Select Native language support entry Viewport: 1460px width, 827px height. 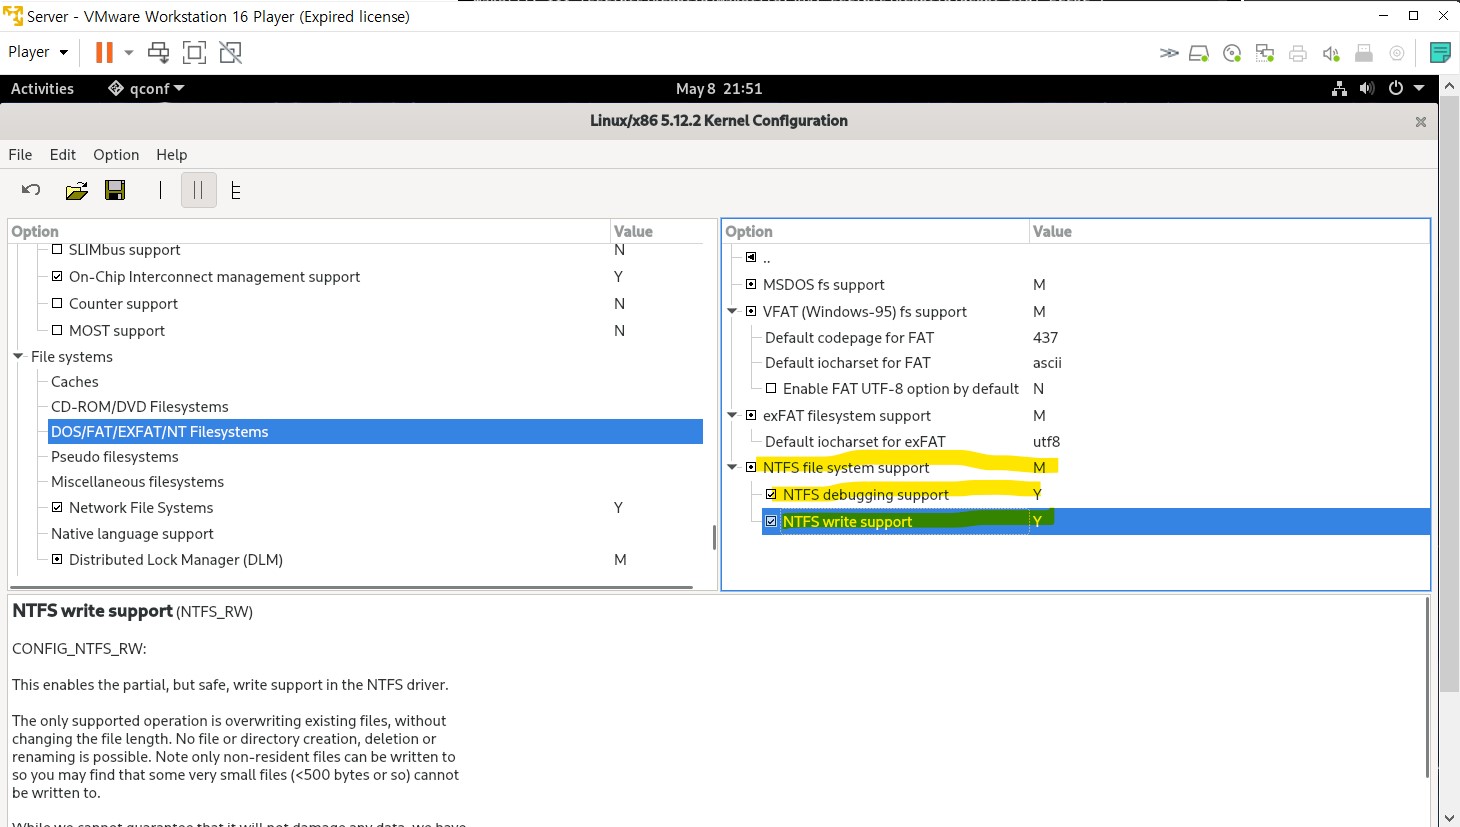(x=132, y=533)
